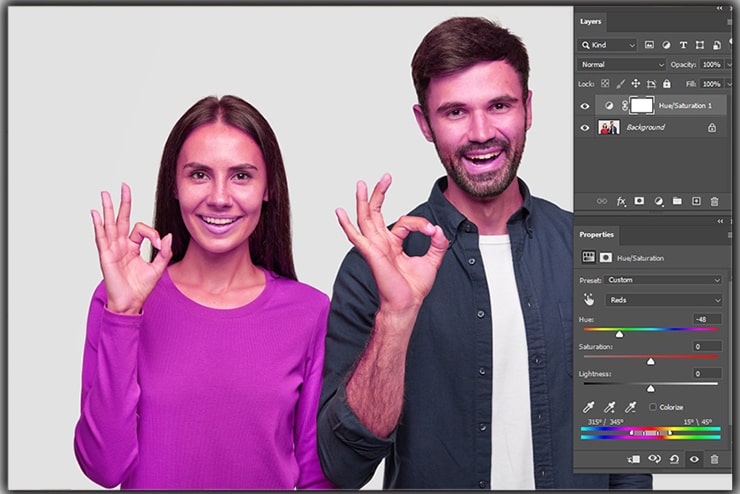The width and height of the screenshot is (740, 494).
Task: Select the on-image adjustment hand tool
Action: click(589, 300)
